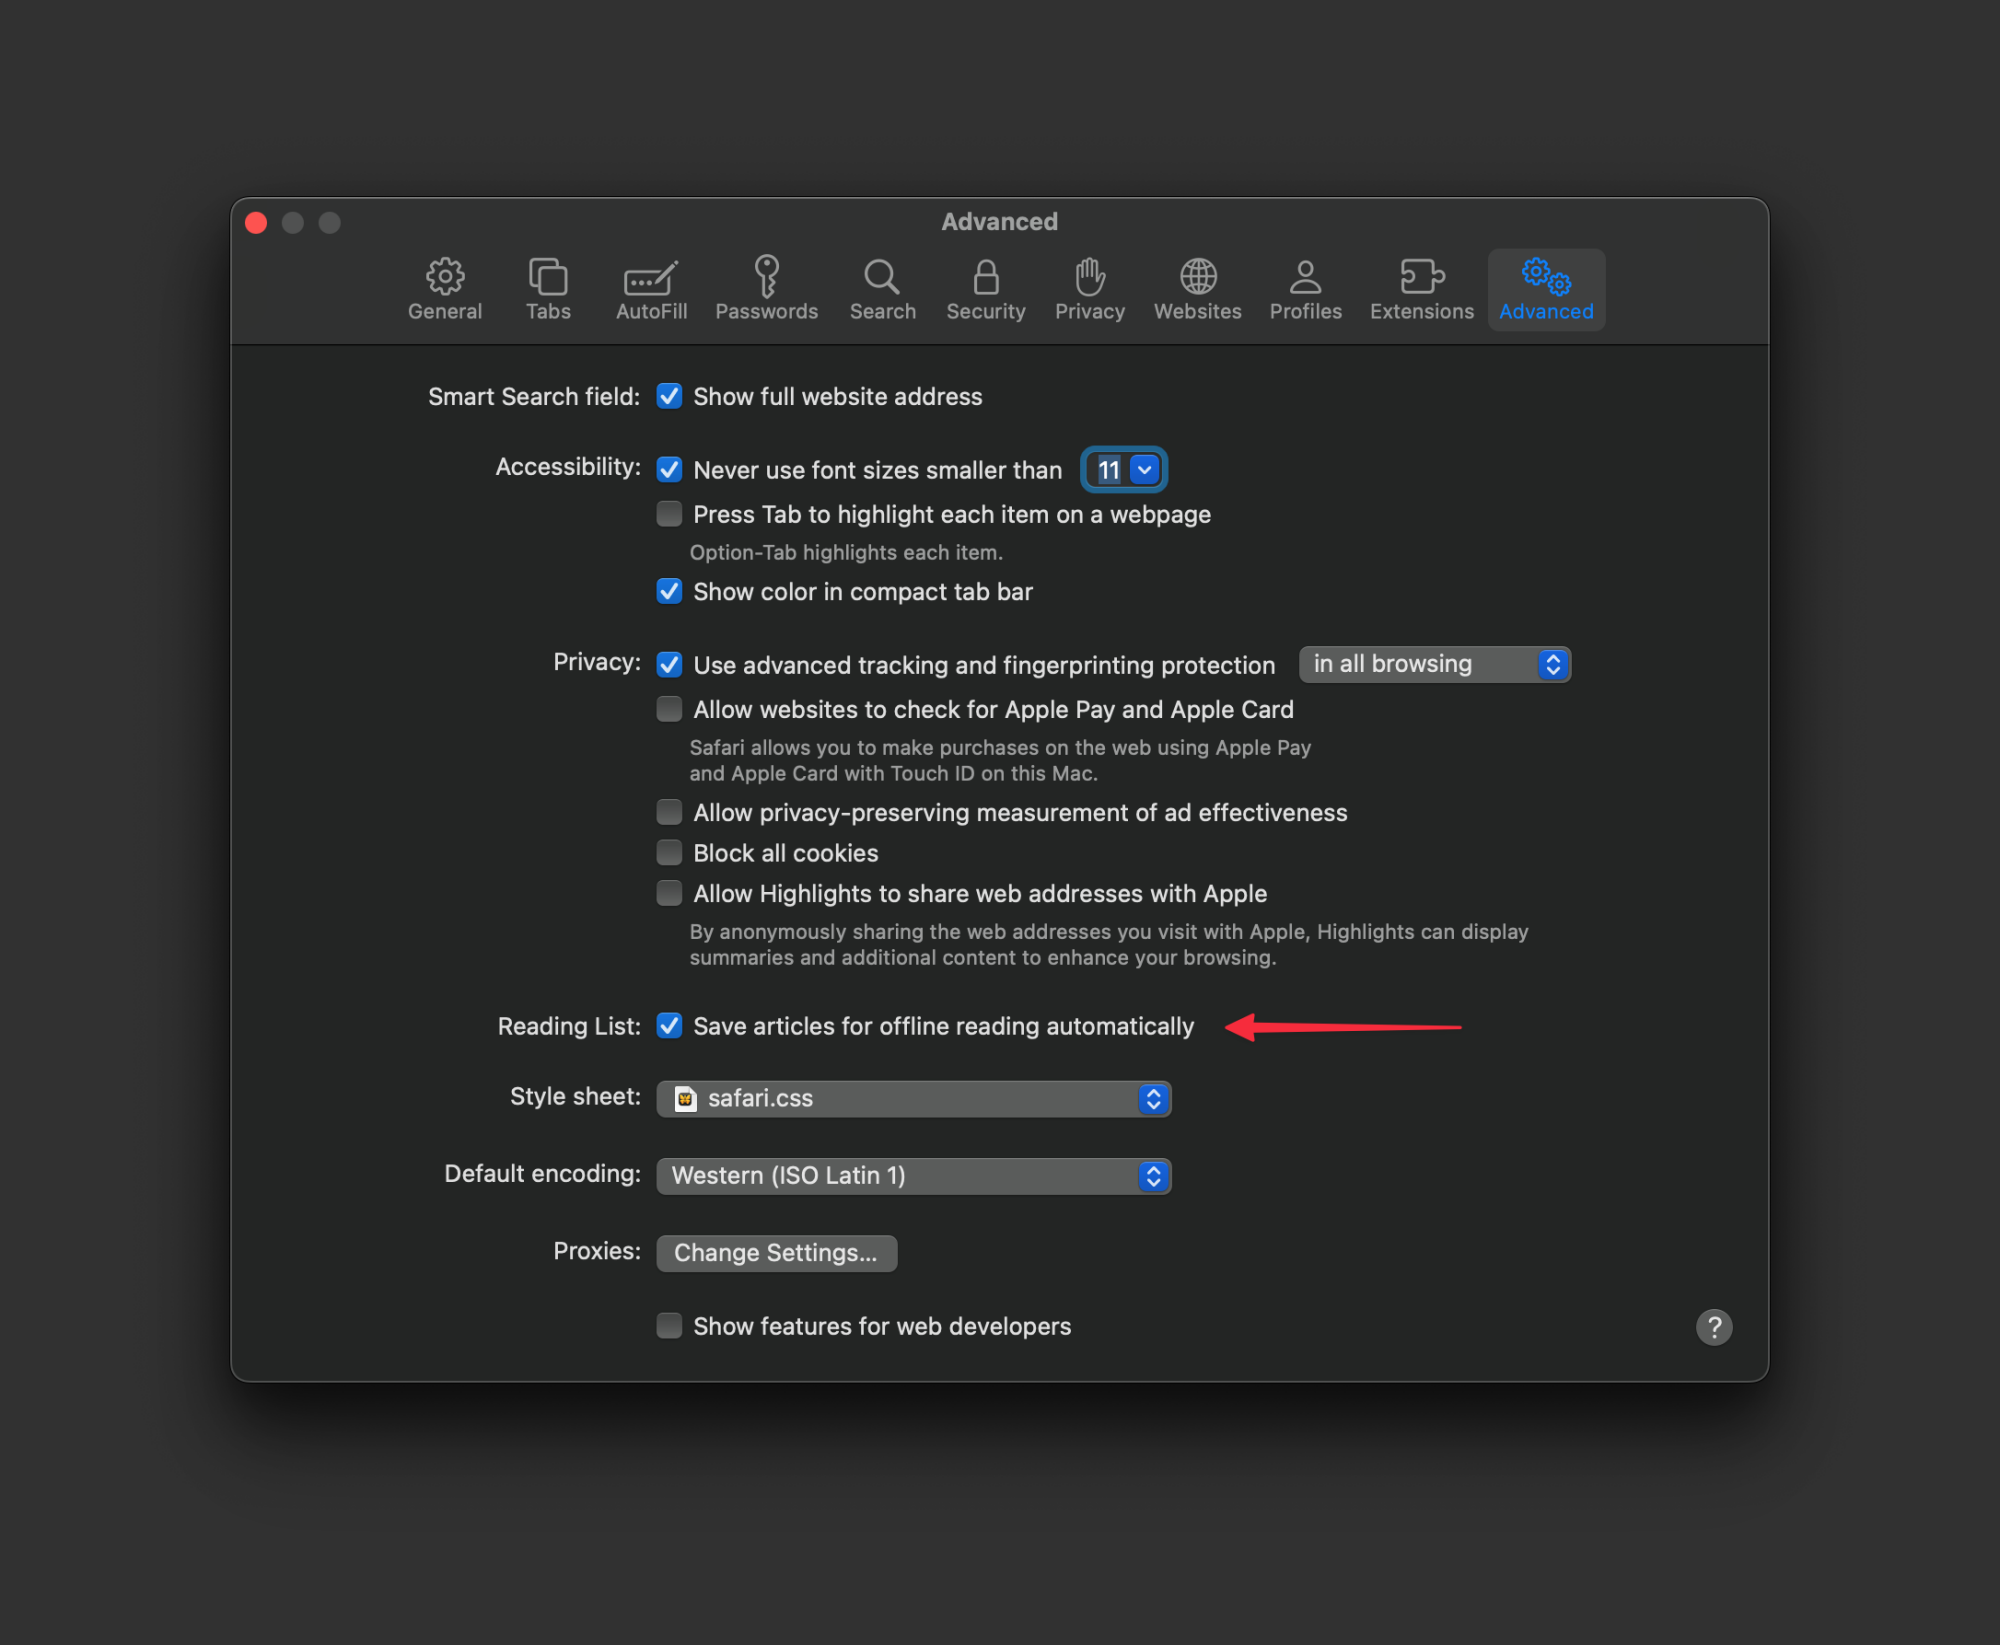
Task: Open the Search settings pane
Action: tap(881, 289)
